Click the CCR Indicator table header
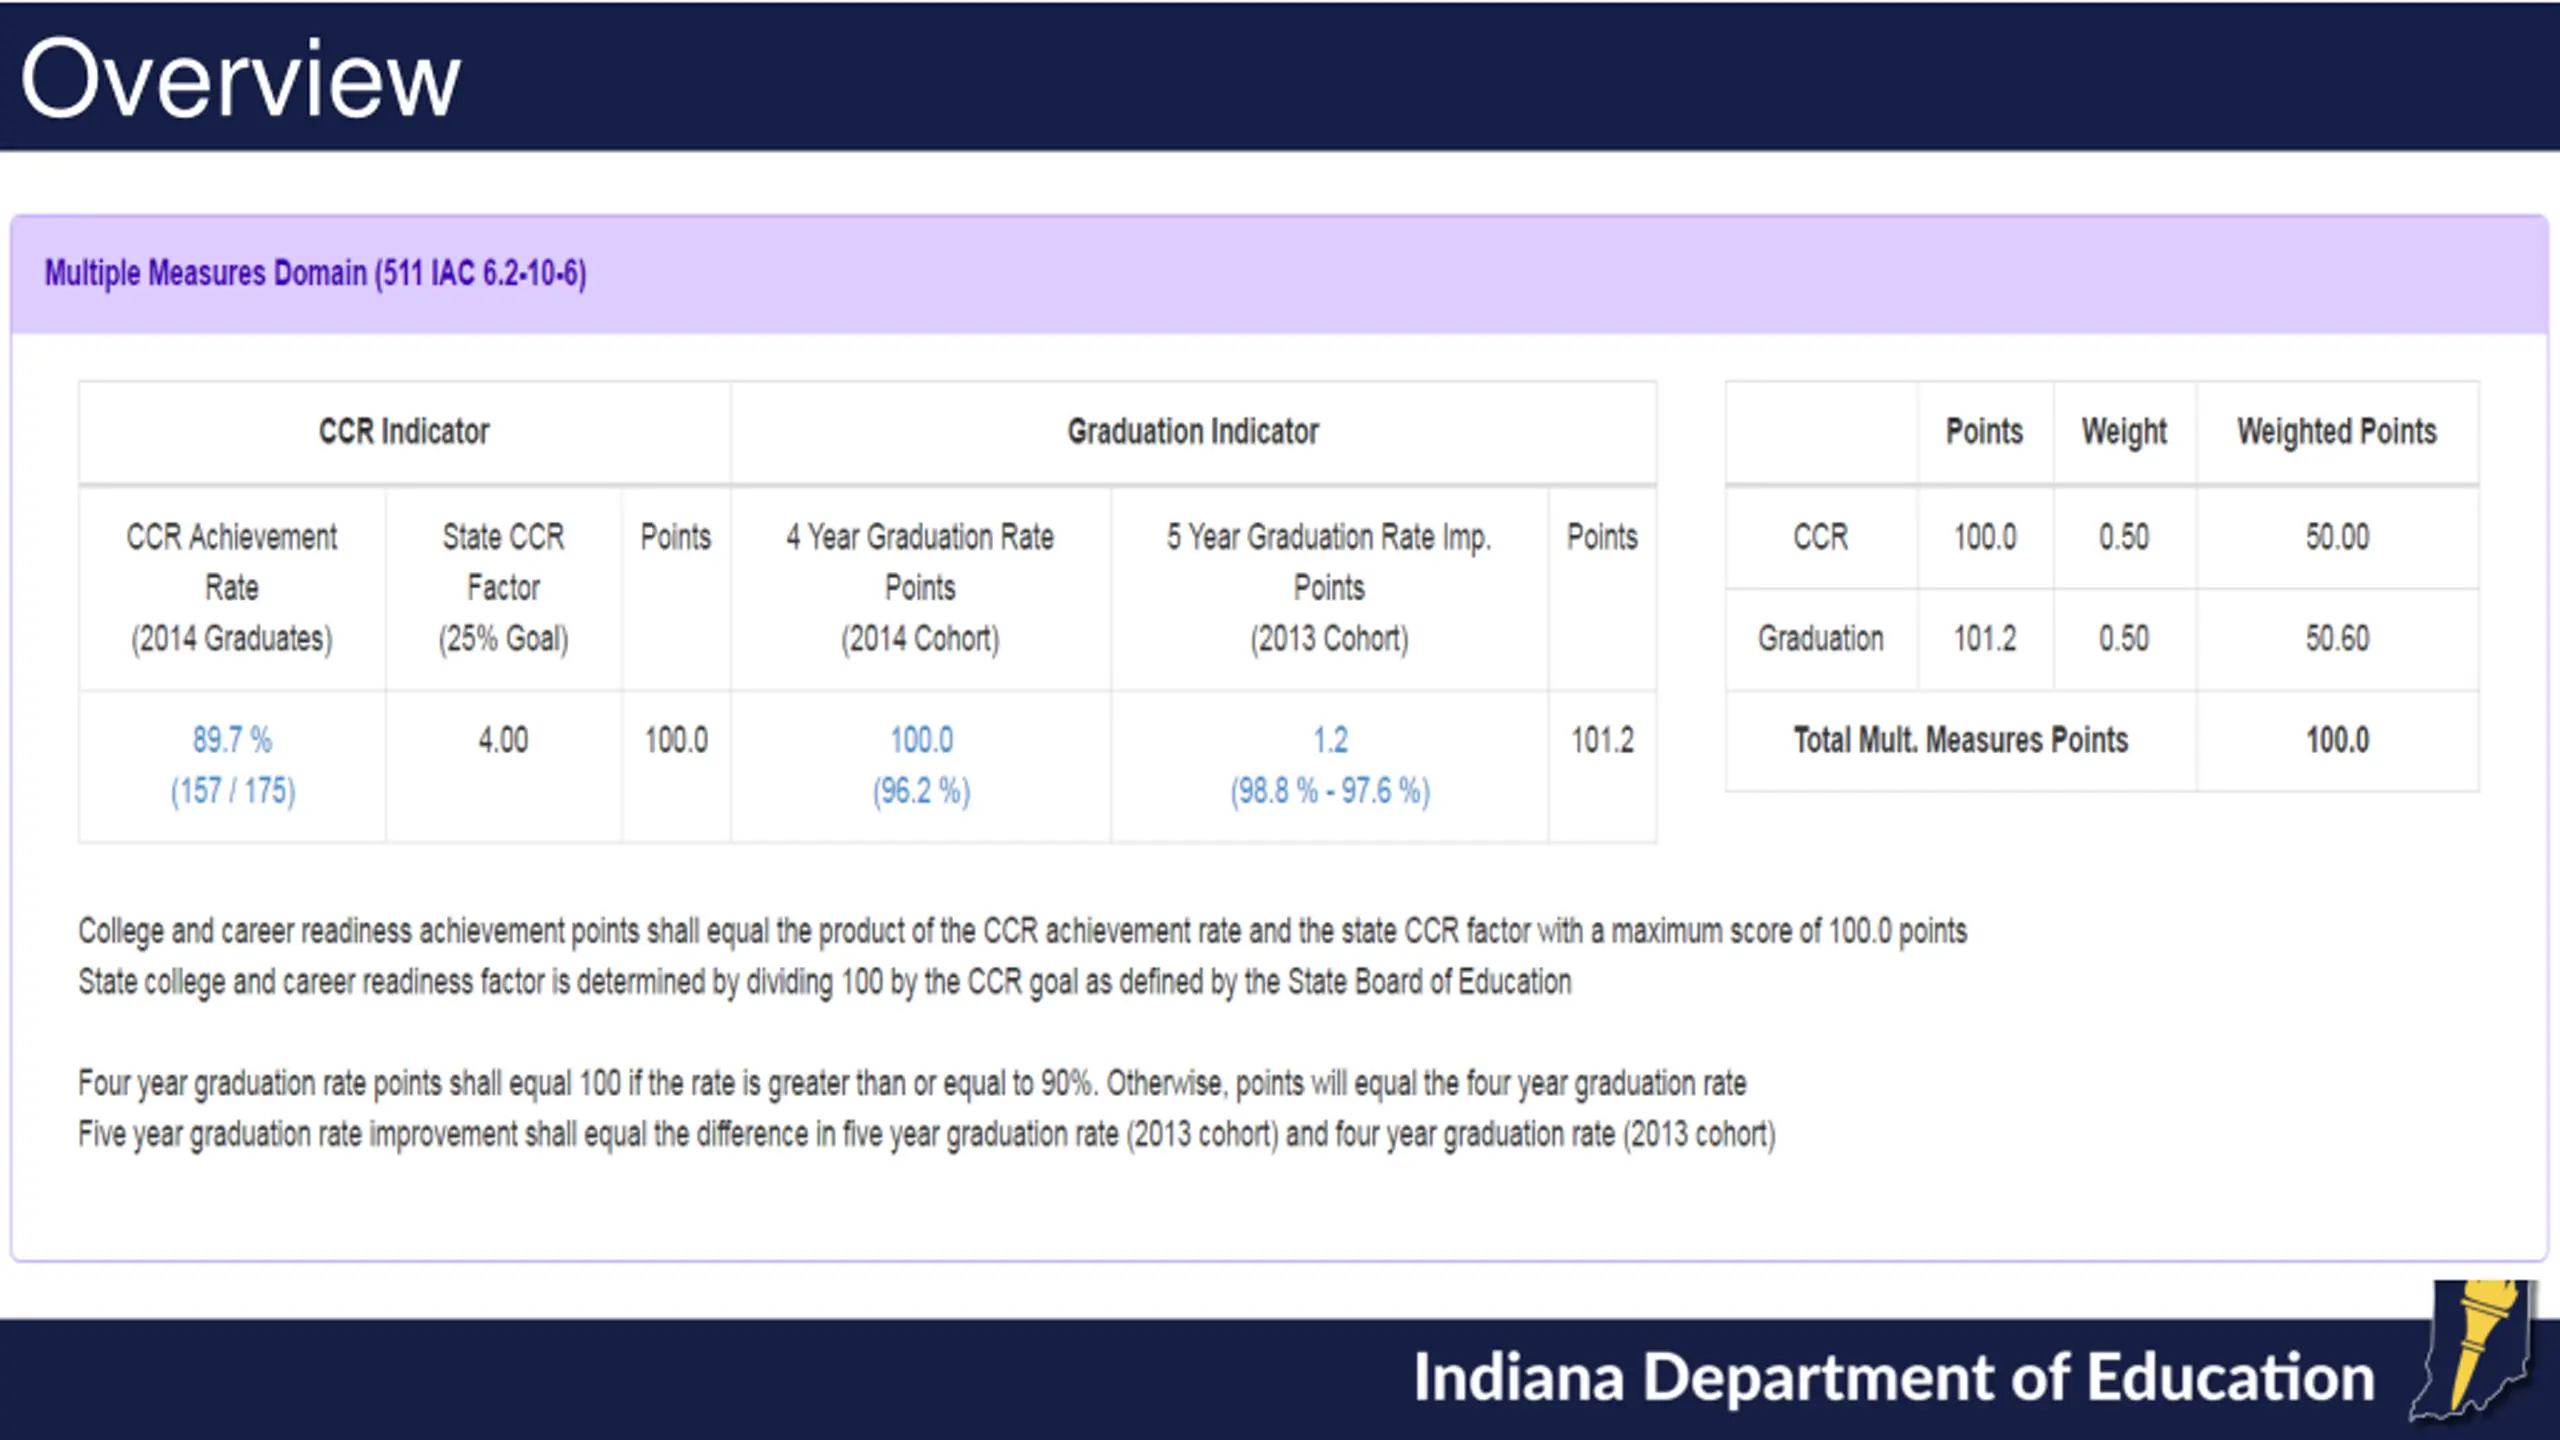 pos(404,432)
